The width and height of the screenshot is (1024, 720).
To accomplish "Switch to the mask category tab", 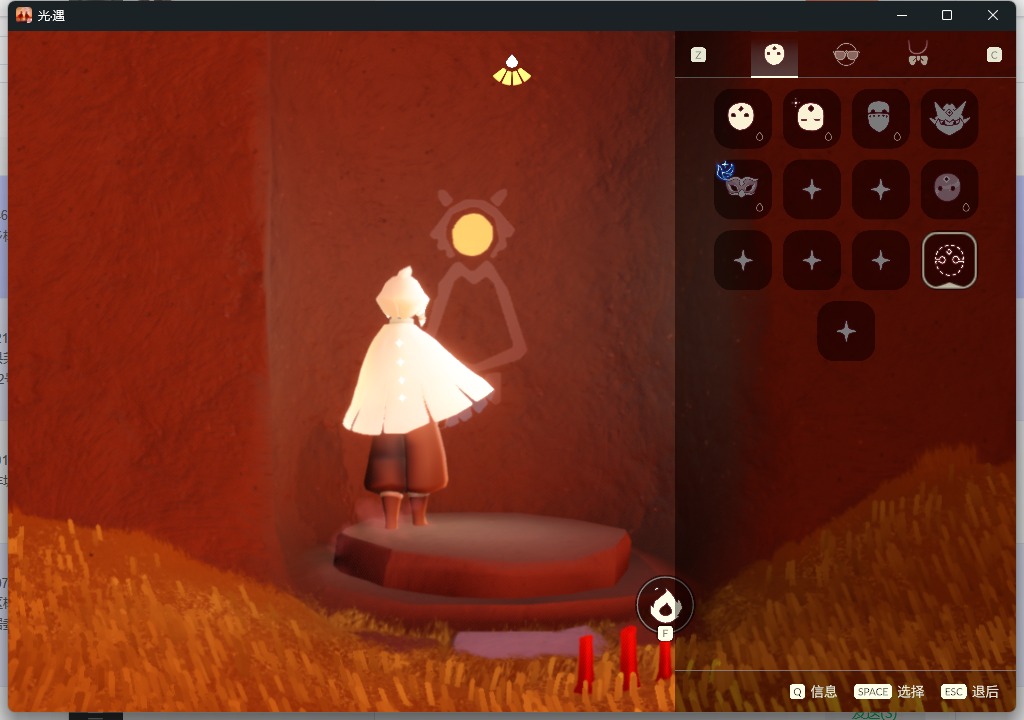I will pyautogui.click(x=774, y=54).
